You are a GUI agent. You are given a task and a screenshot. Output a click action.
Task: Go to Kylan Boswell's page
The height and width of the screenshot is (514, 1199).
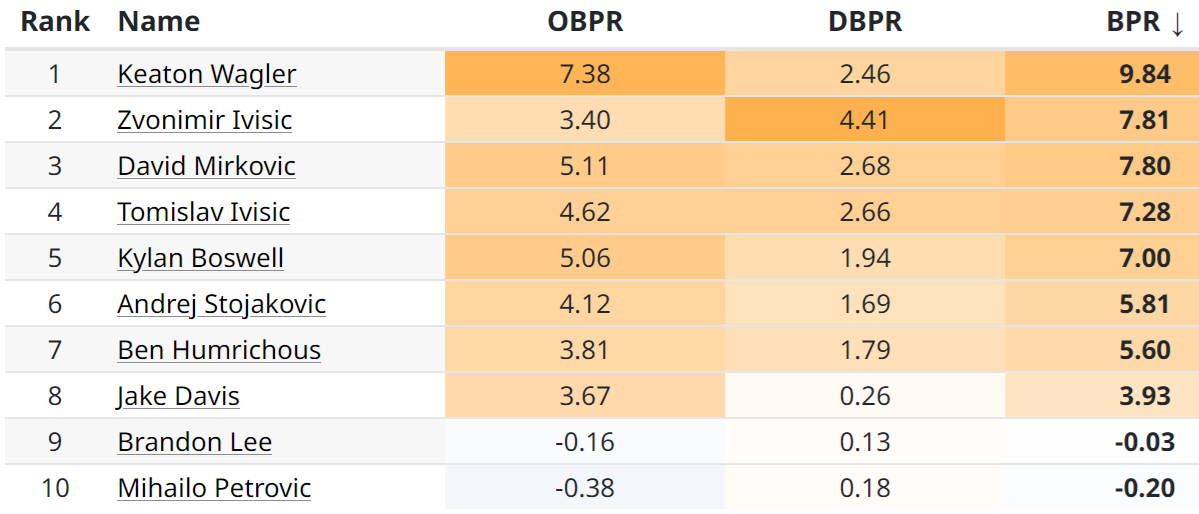tap(201, 258)
